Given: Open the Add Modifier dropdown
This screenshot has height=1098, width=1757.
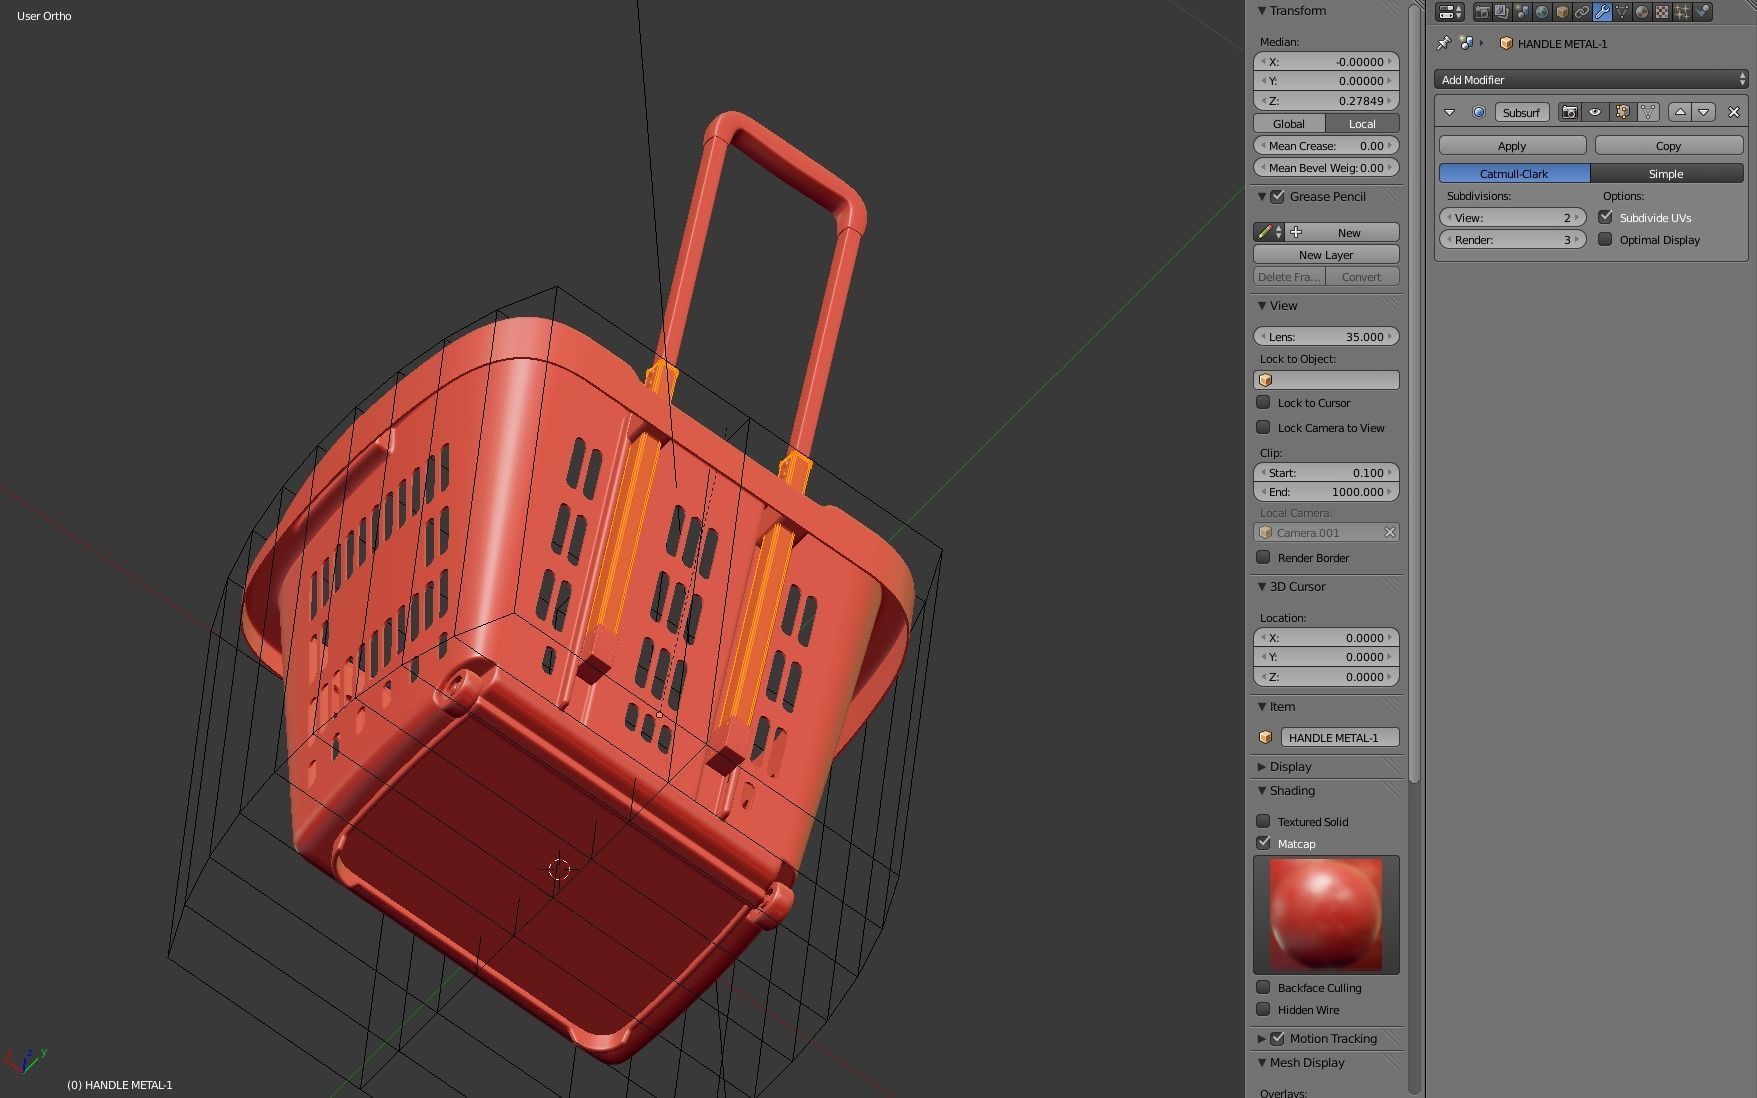Looking at the screenshot, I should 1591,79.
